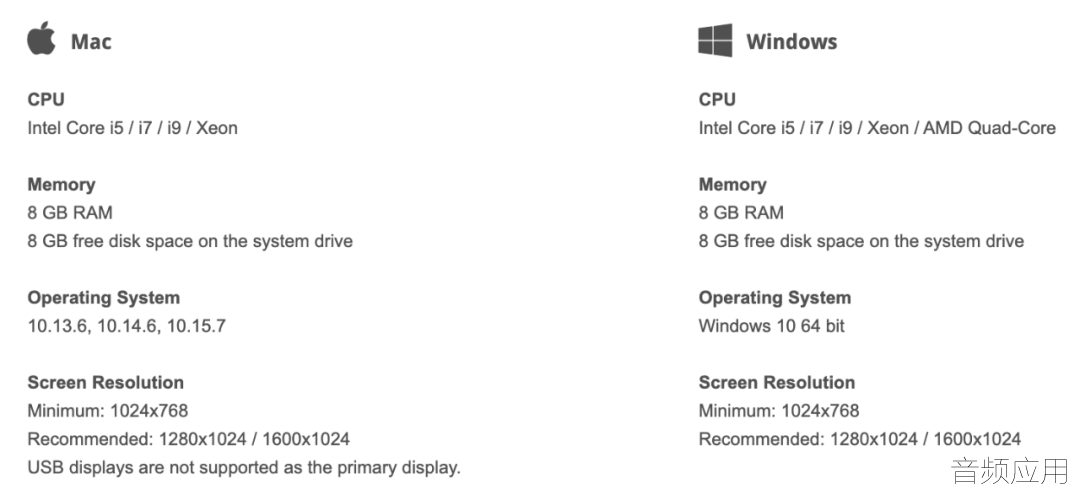Click the Mac Screen Resolution heading
The image size is (1080, 495).
point(105,383)
